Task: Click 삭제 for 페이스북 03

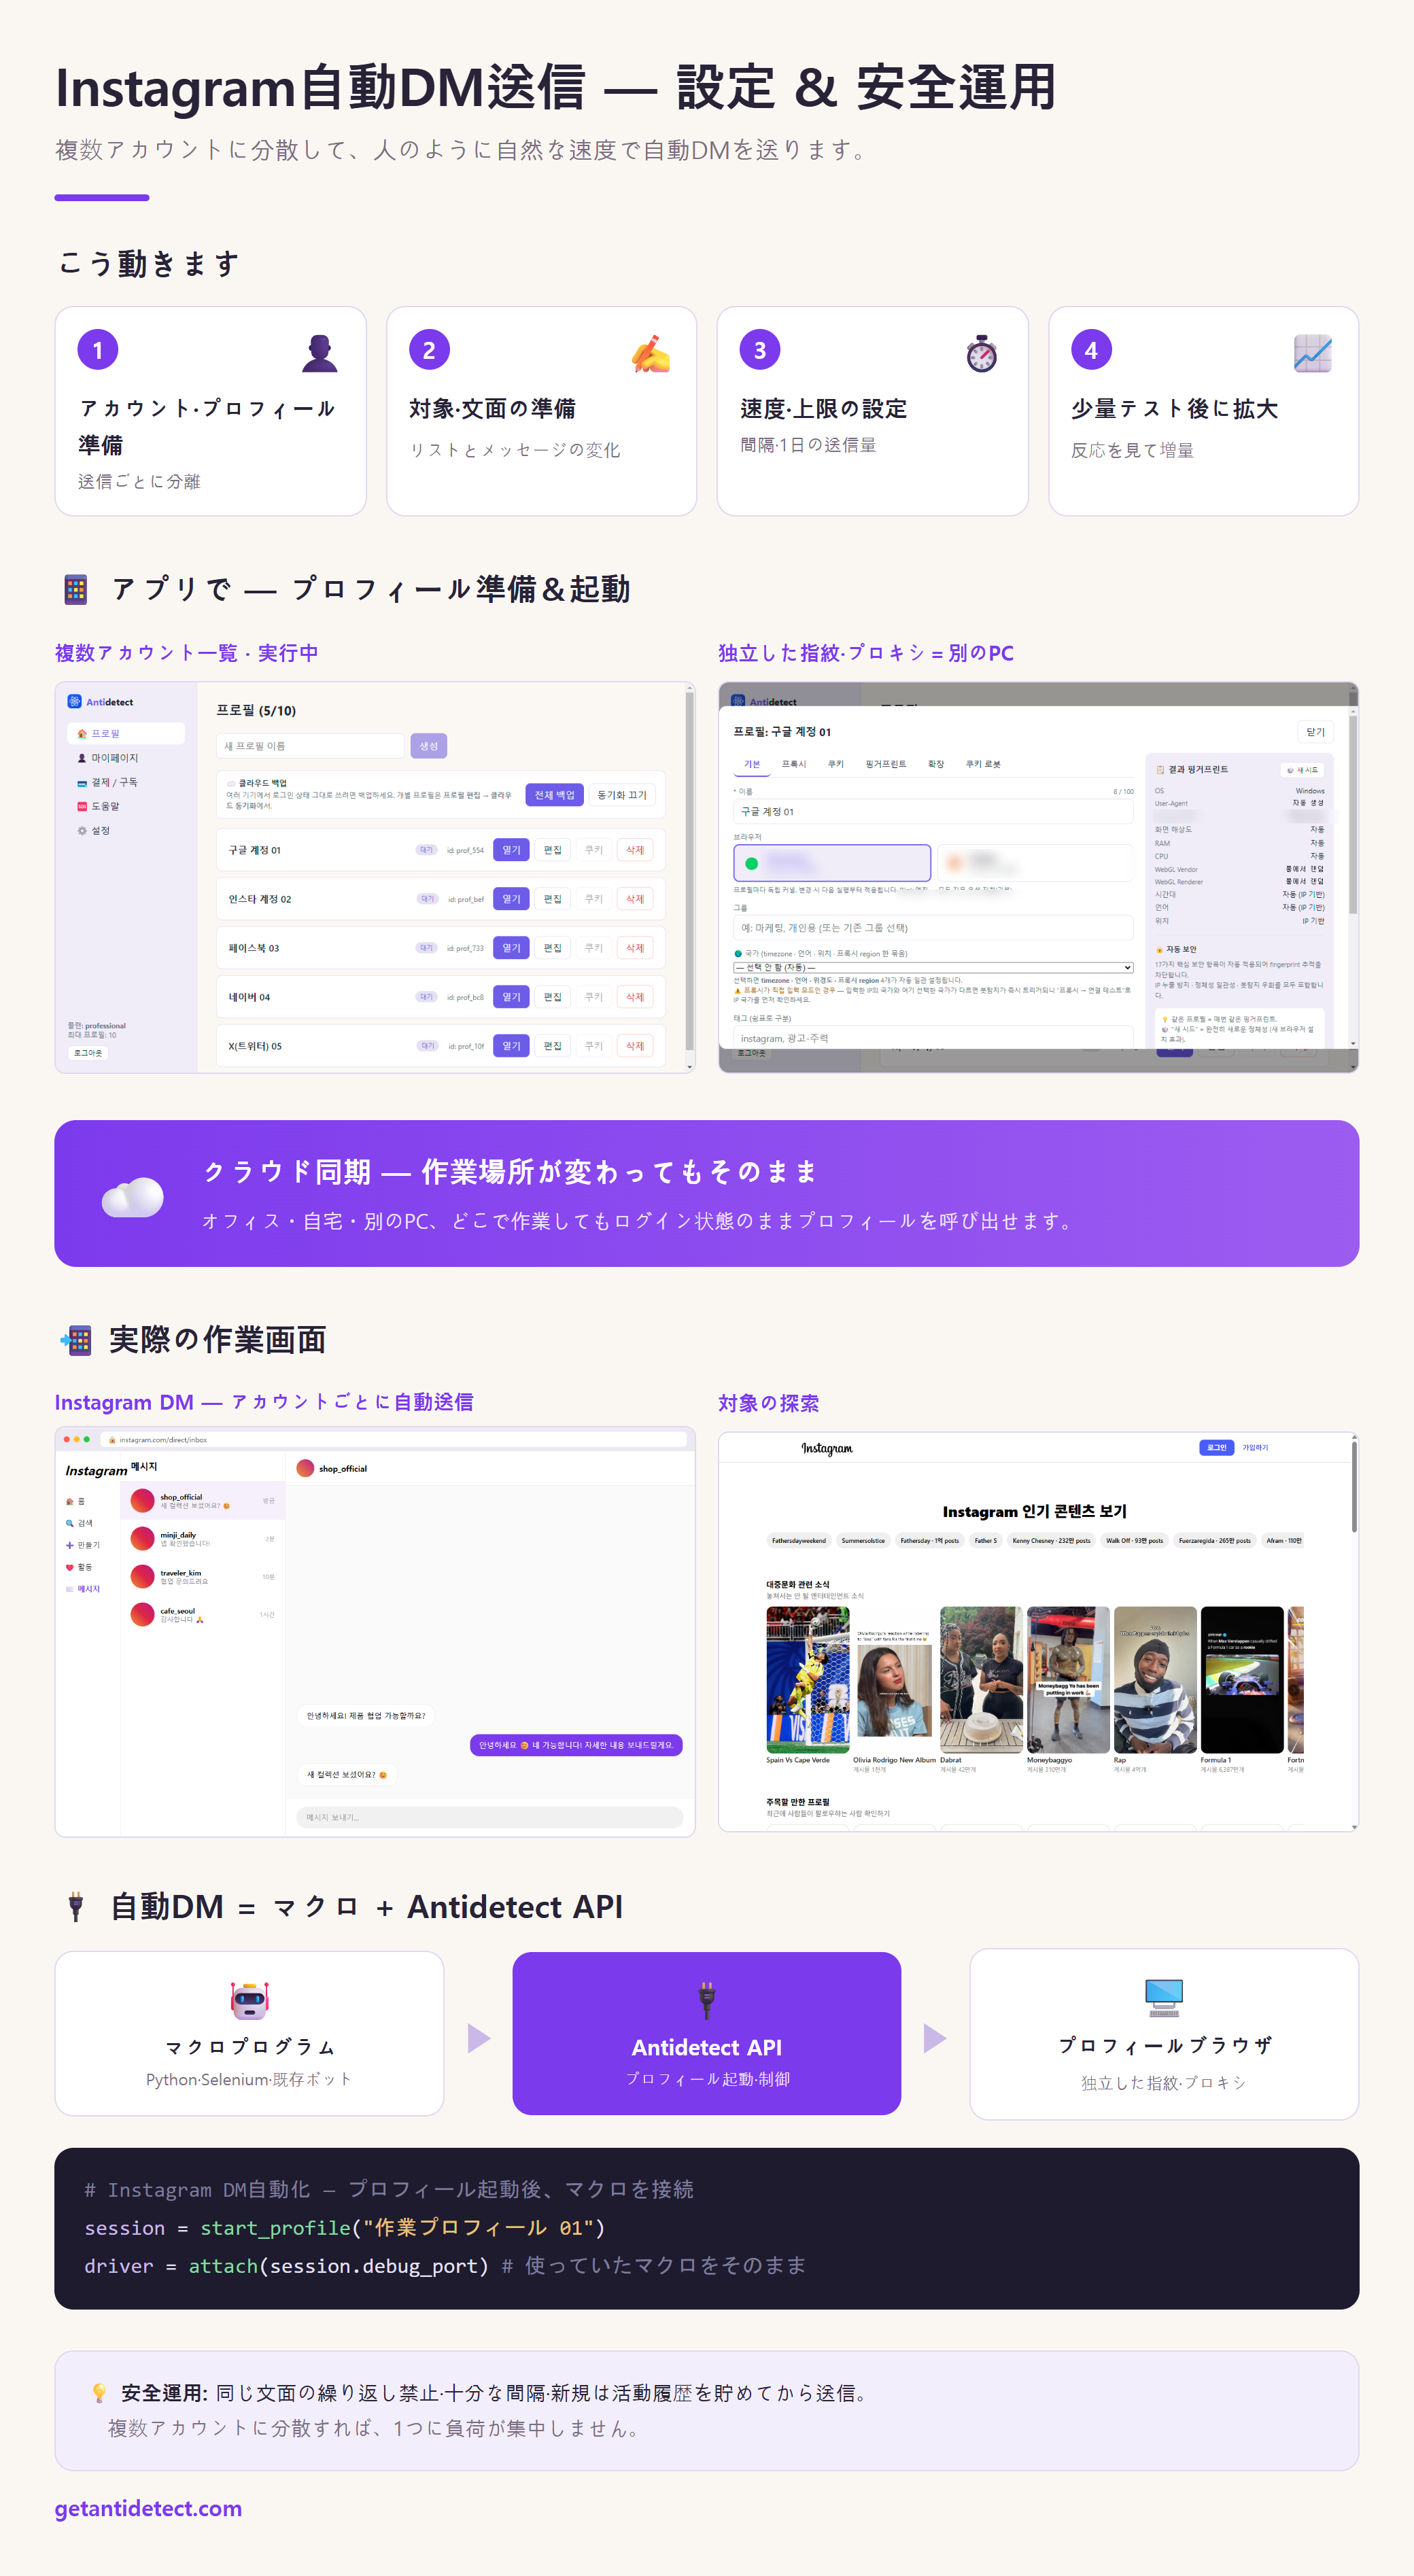Action: (634, 948)
